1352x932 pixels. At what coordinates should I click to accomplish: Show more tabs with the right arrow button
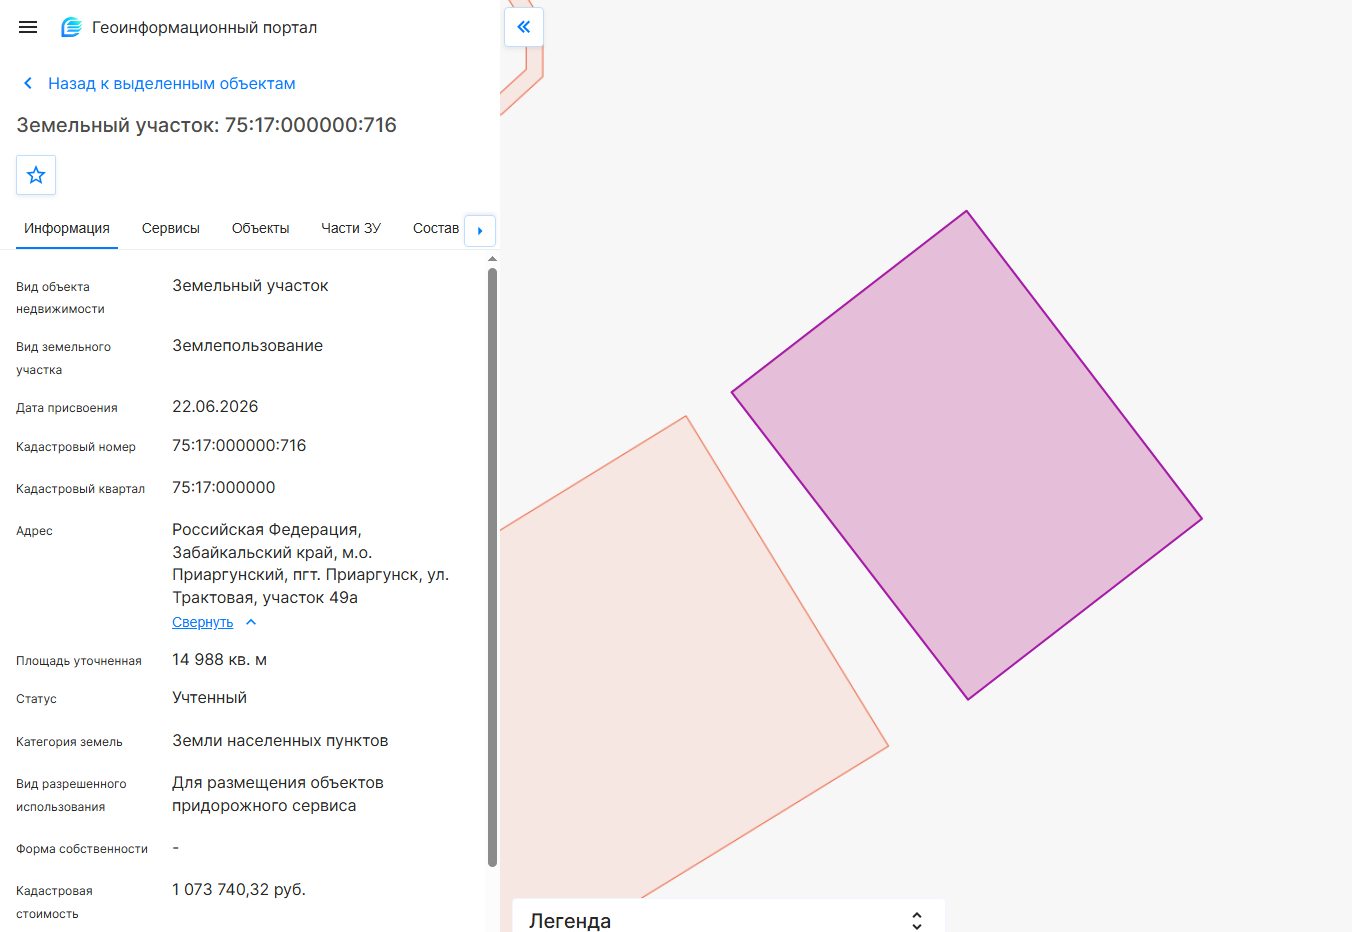pyautogui.click(x=480, y=230)
